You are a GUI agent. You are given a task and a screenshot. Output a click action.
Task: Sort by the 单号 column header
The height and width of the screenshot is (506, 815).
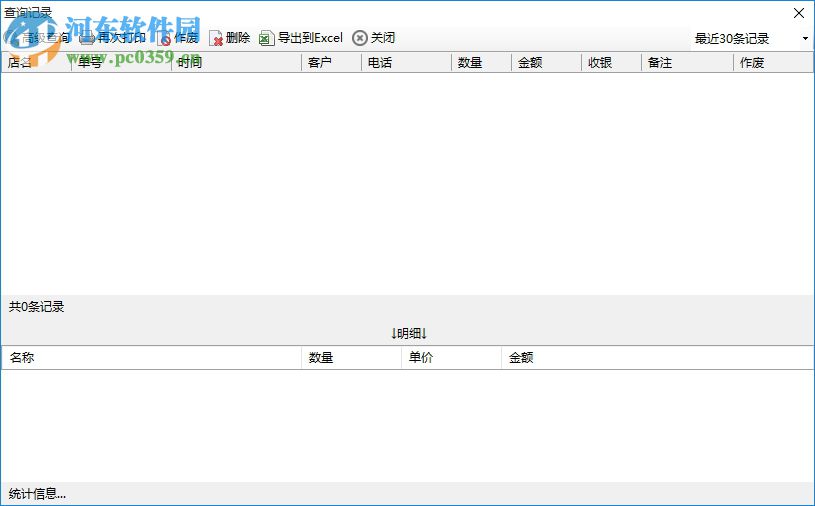point(122,62)
